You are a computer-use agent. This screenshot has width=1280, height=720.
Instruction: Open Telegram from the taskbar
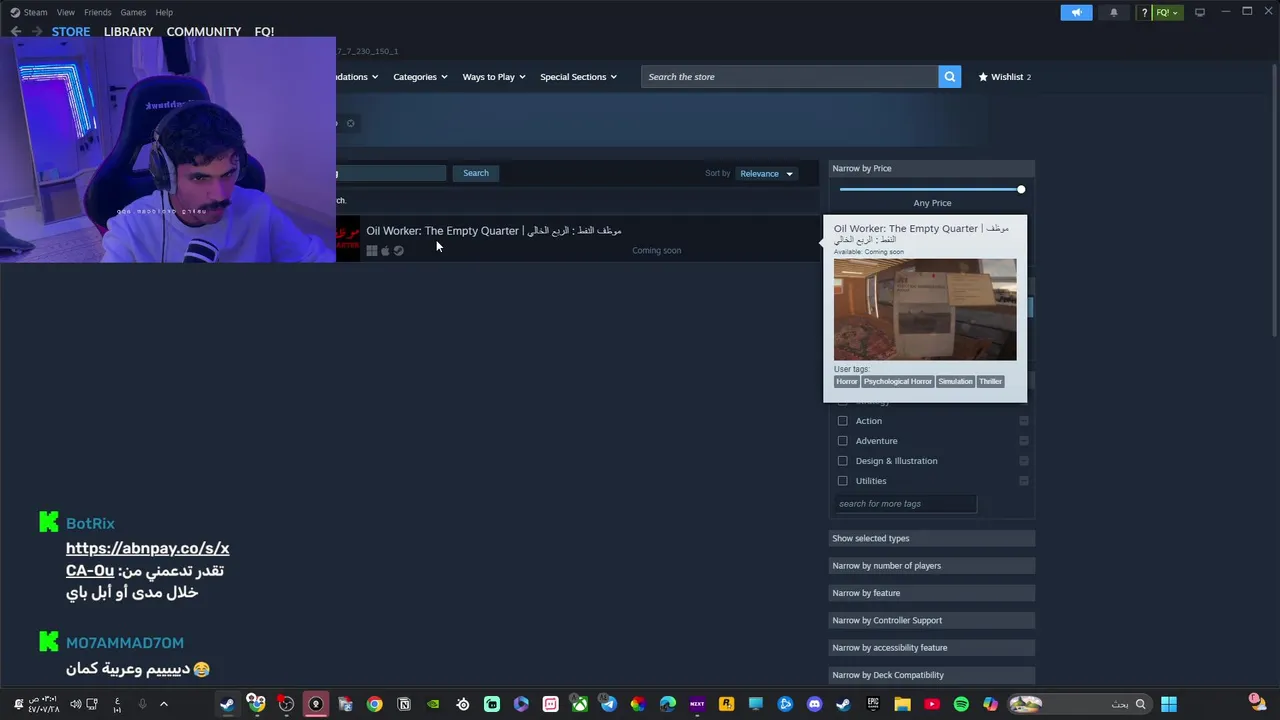(x=608, y=704)
